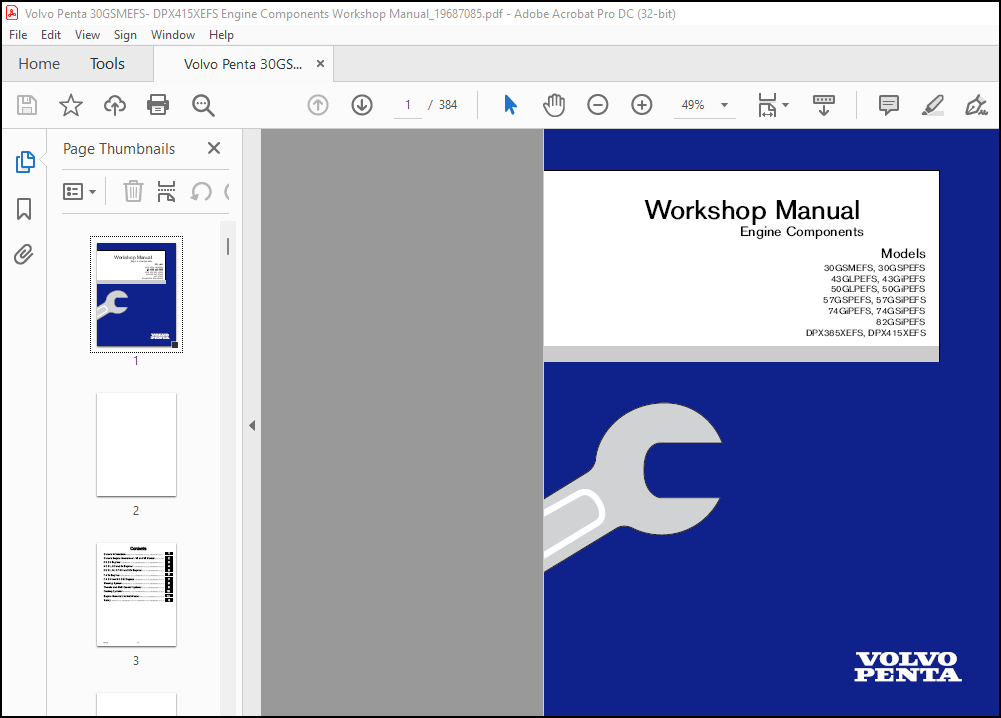The width and height of the screenshot is (1001, 718).
Task: Open the 49% zoom level dropdown
Action: pos(725,105)
